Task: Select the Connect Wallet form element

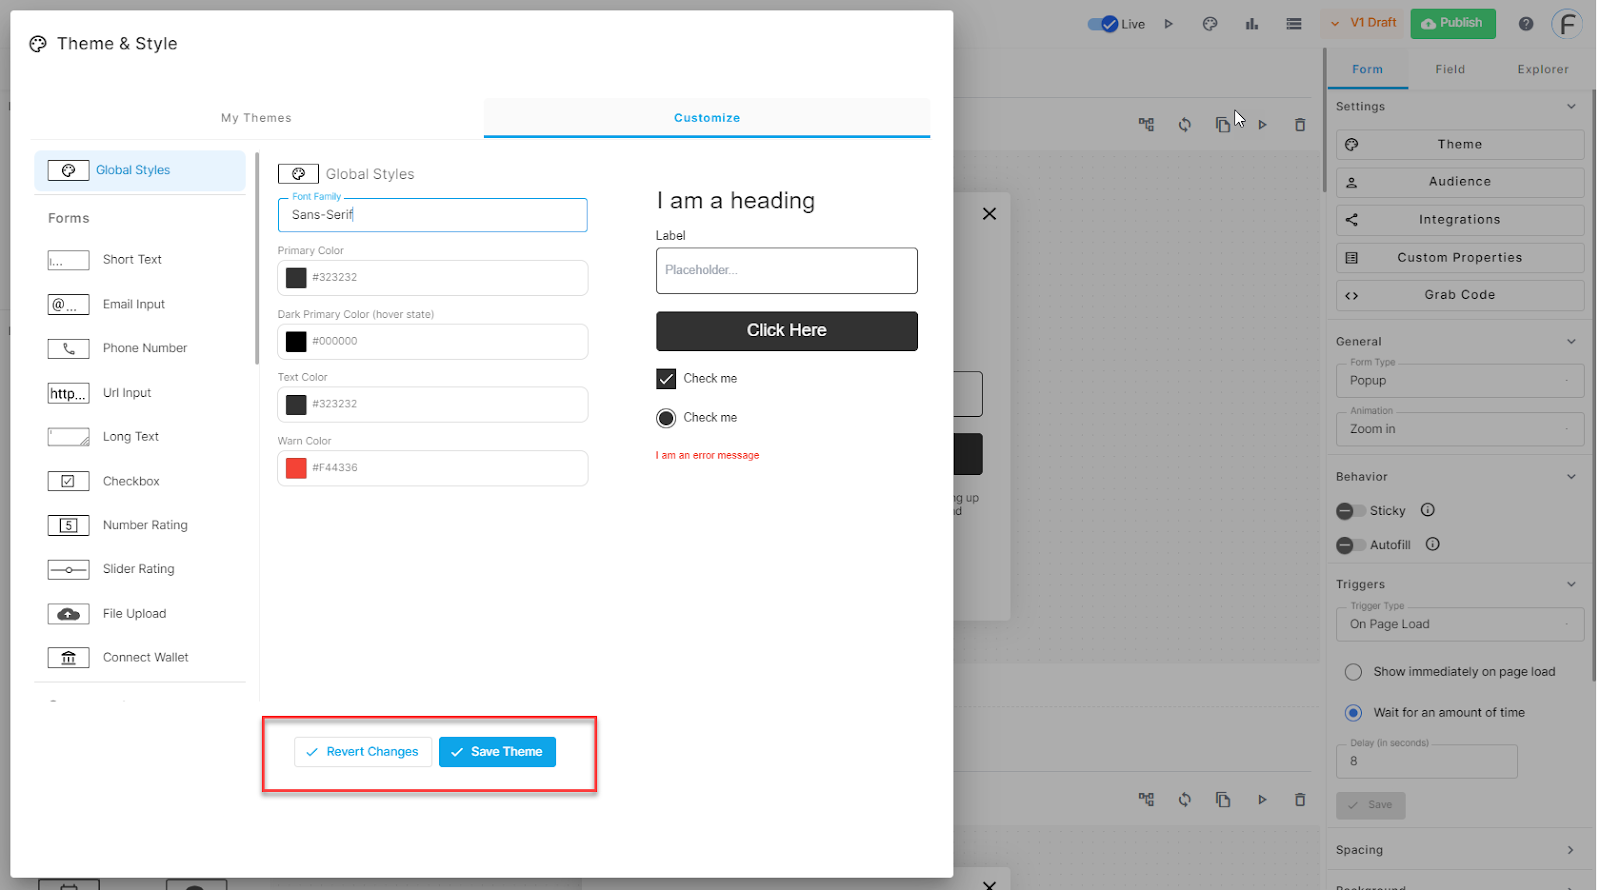Action: coord(140,658)
